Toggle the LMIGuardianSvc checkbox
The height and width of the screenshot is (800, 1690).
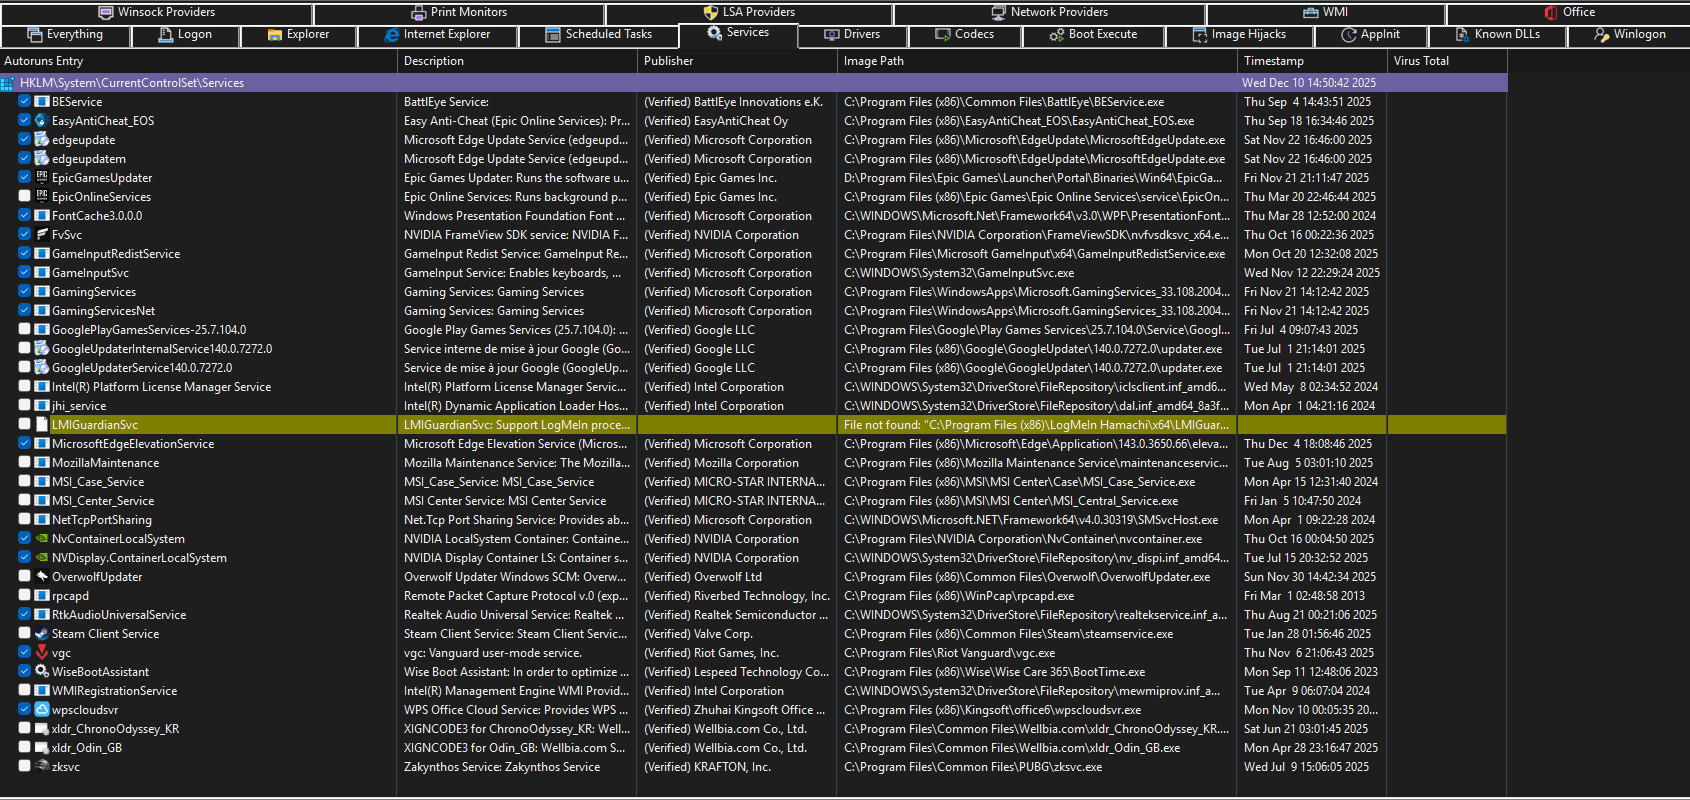click(x=24, y=425)
